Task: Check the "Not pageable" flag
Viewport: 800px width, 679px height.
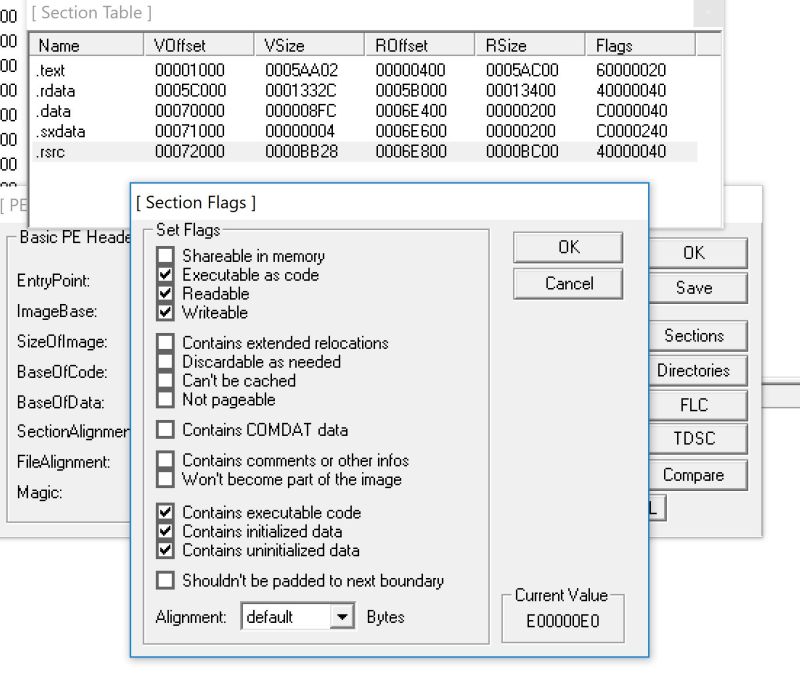Action: click(x=166, y=398)
